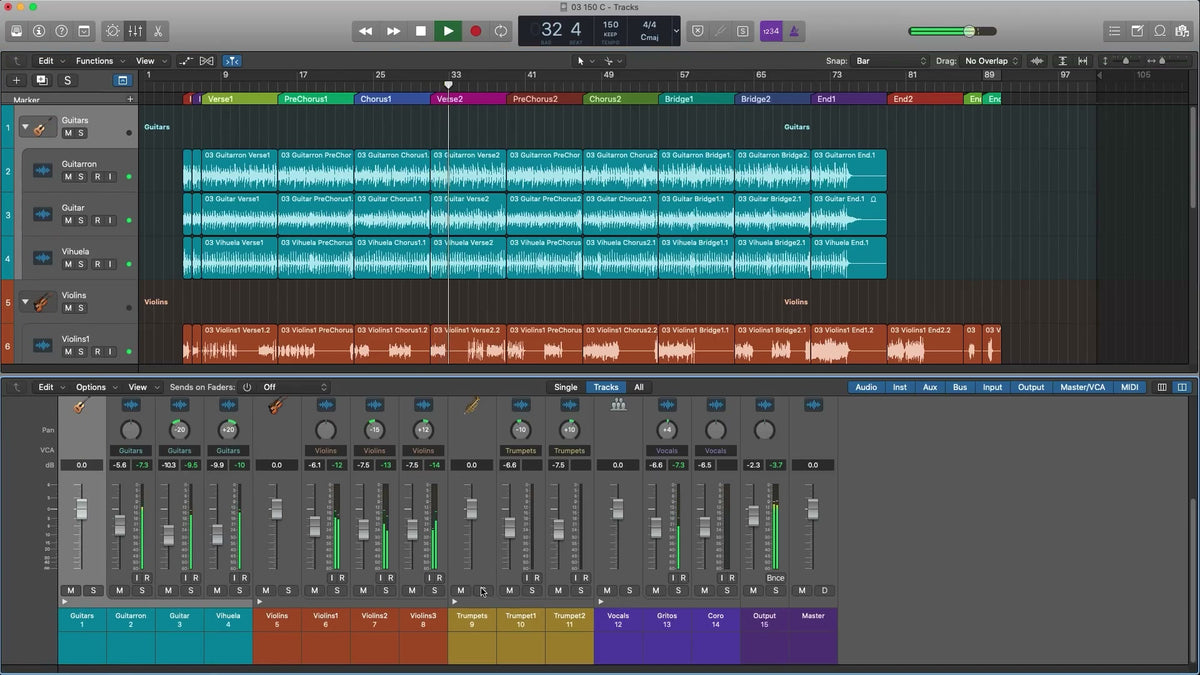Viewport: 1200px width, 675px height.
Task: Filter mixer by Aux channel strips
Action: 929,387
